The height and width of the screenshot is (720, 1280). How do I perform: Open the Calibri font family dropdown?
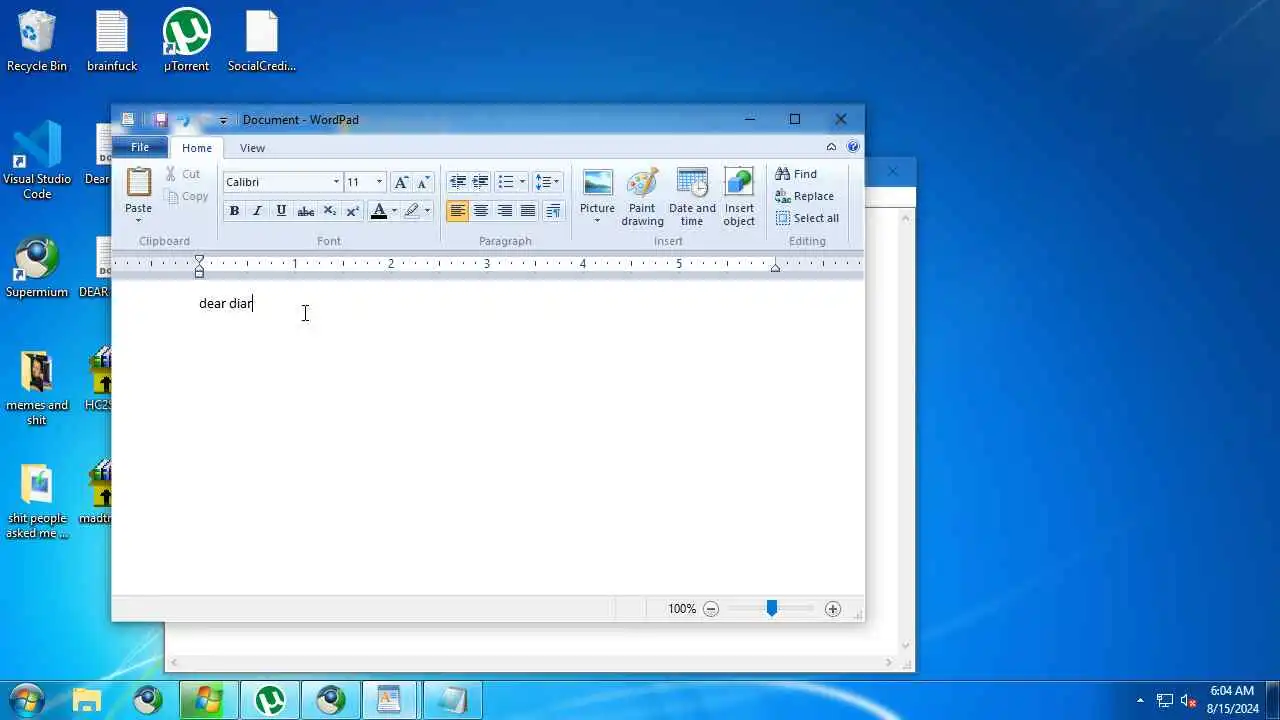336,182
